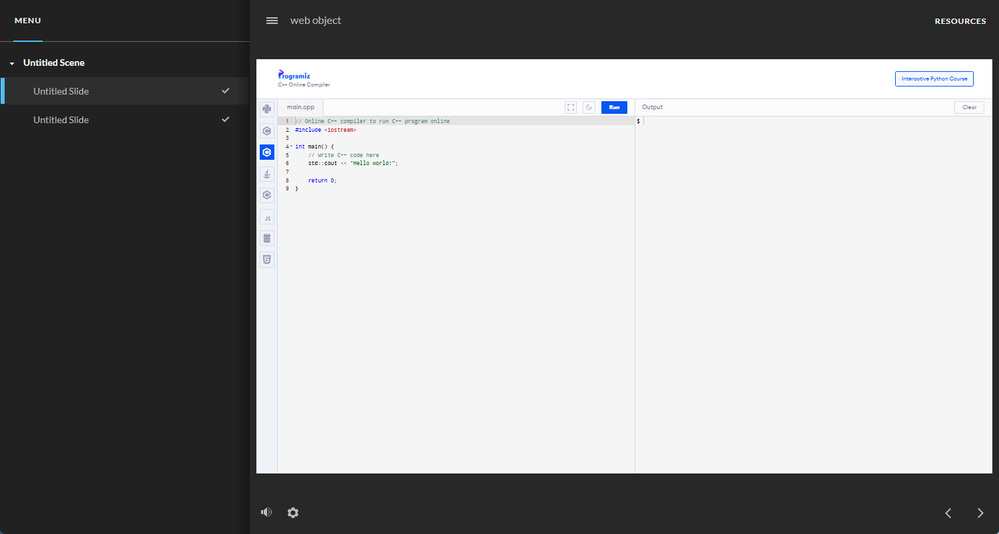Select the active C++ language icon
Viewport: 999px width, 534px height.
(267, 152)
